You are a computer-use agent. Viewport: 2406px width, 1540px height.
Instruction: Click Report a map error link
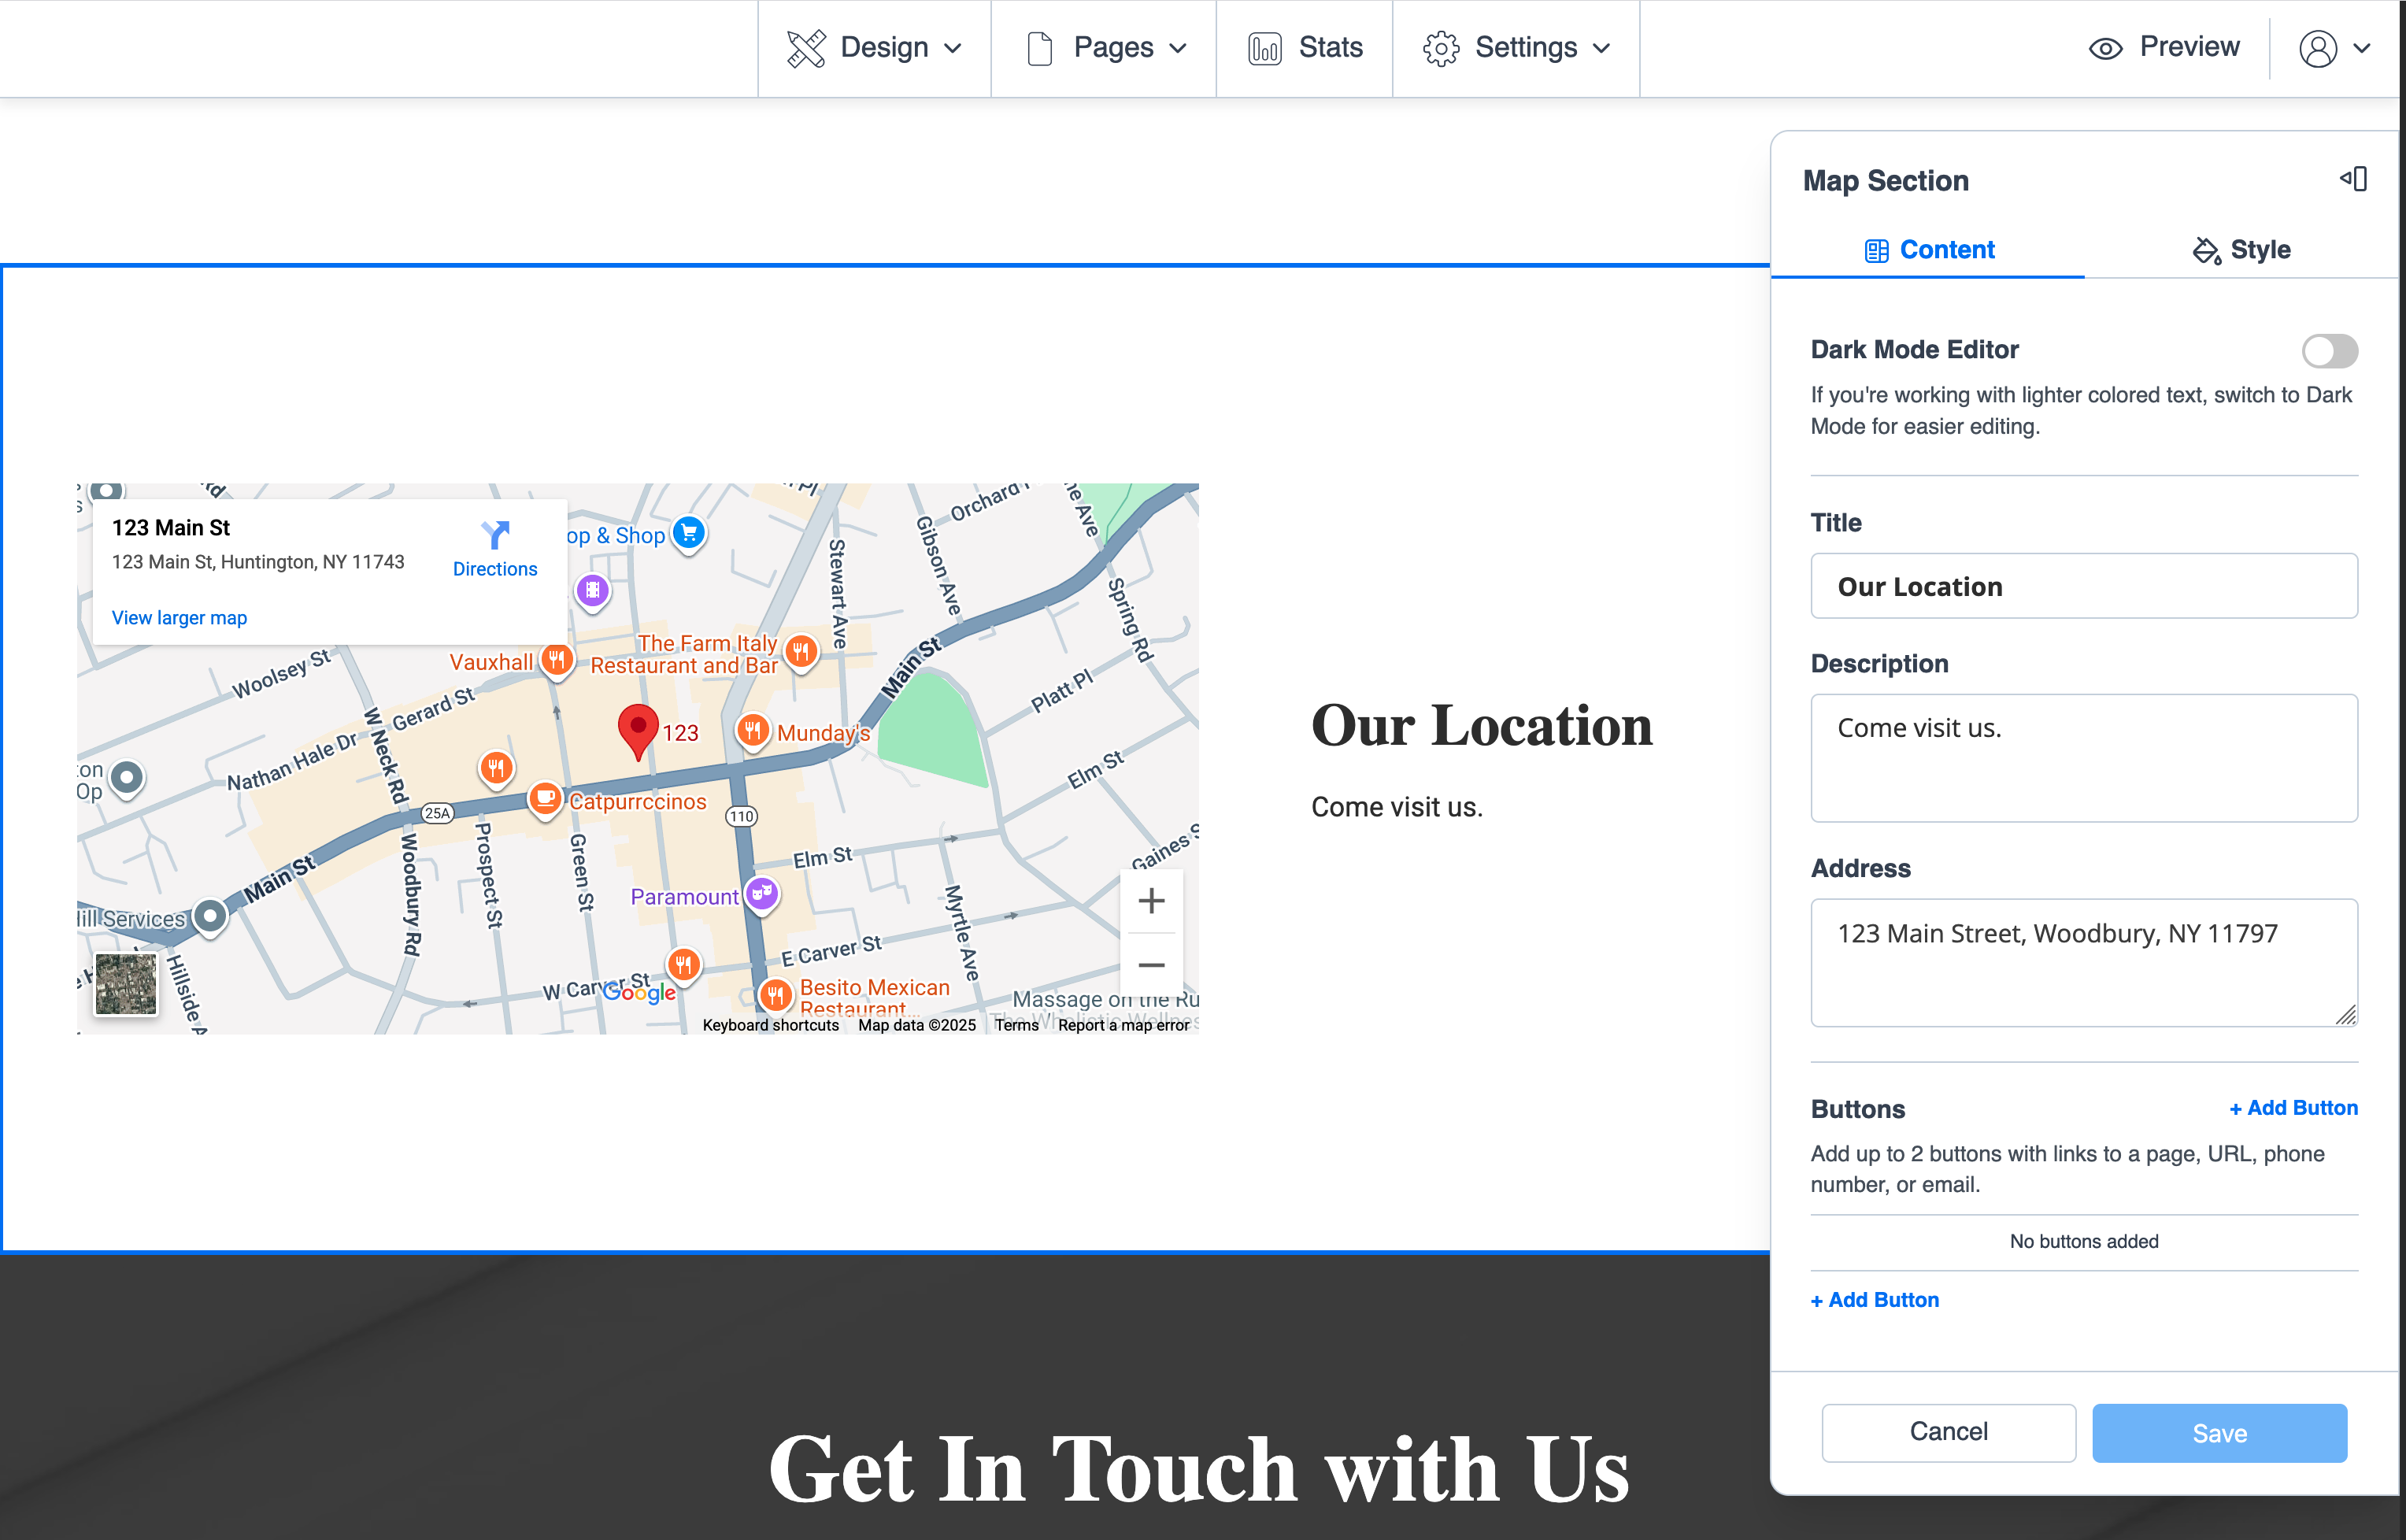click(x=1124, y=1025)
